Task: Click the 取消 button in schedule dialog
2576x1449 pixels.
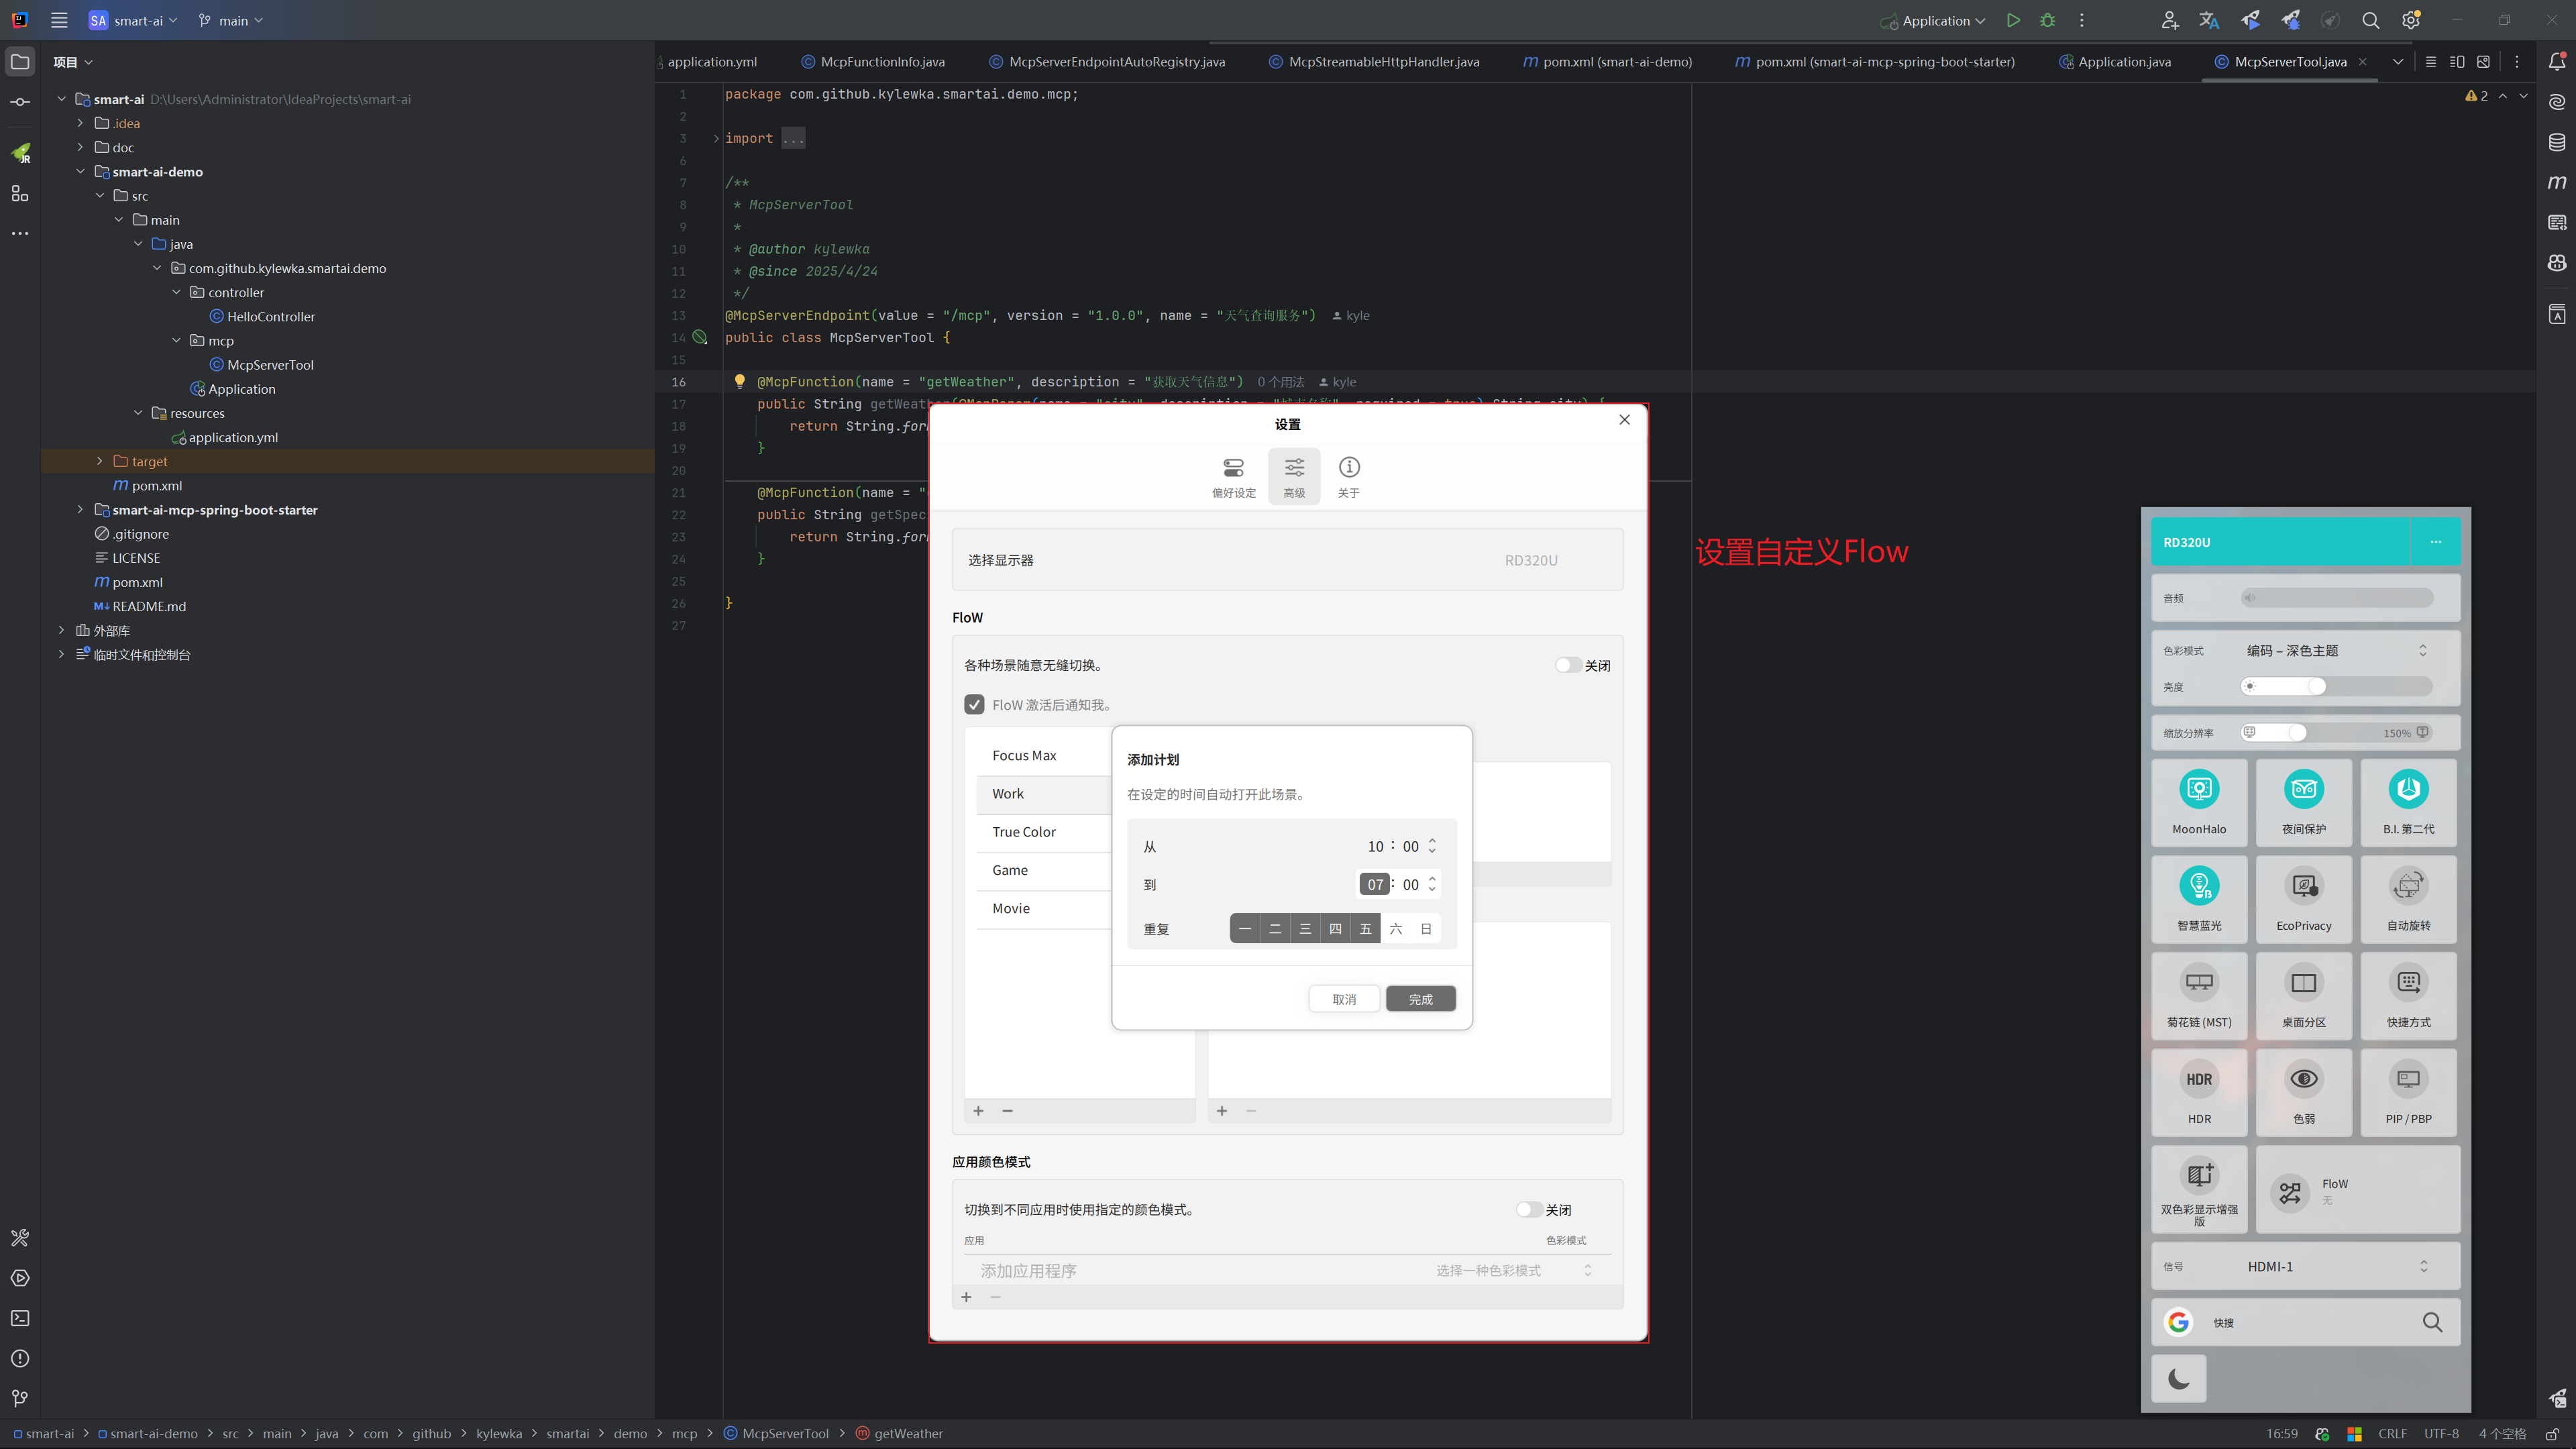Action: [x=1344, y=999]
